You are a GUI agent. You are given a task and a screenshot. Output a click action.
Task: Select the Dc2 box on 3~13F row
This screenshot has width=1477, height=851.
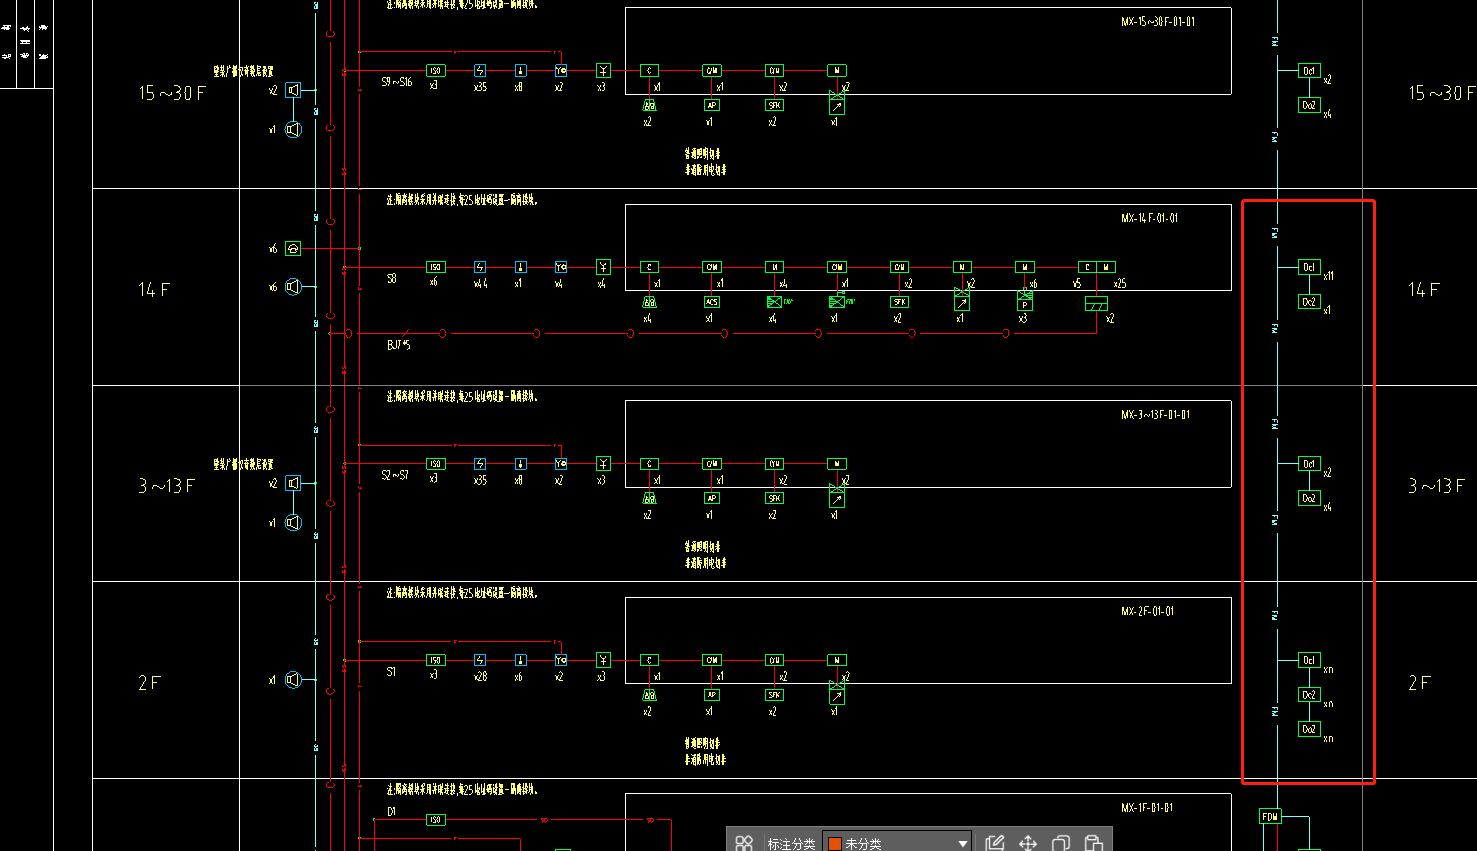[x=1309, y=498]
